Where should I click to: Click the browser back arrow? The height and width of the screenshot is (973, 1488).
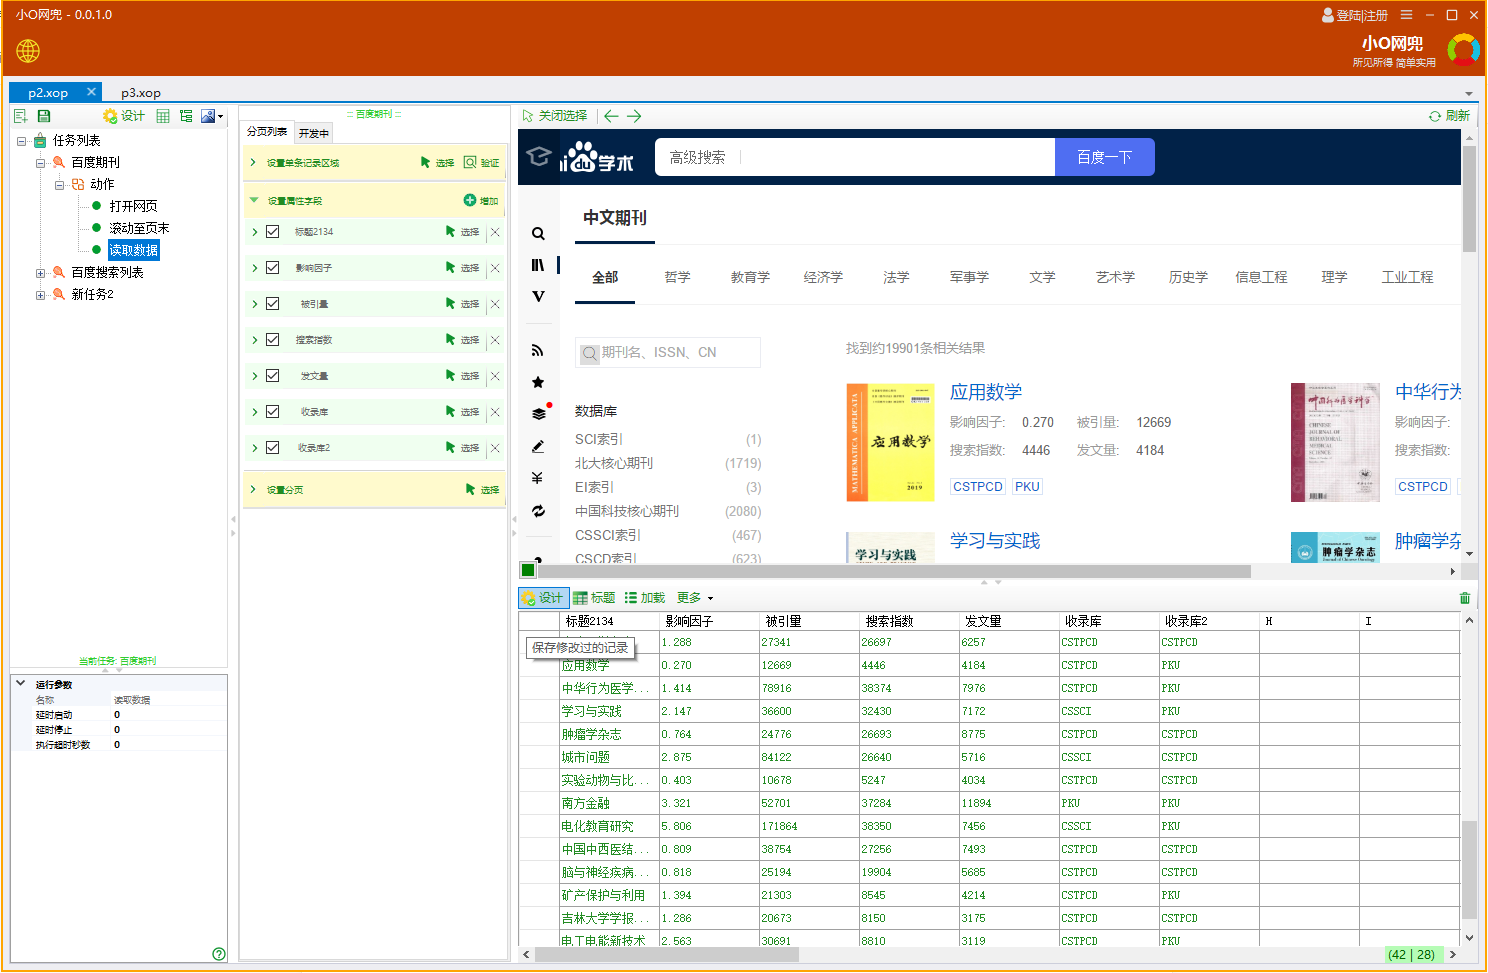(611, 116)
